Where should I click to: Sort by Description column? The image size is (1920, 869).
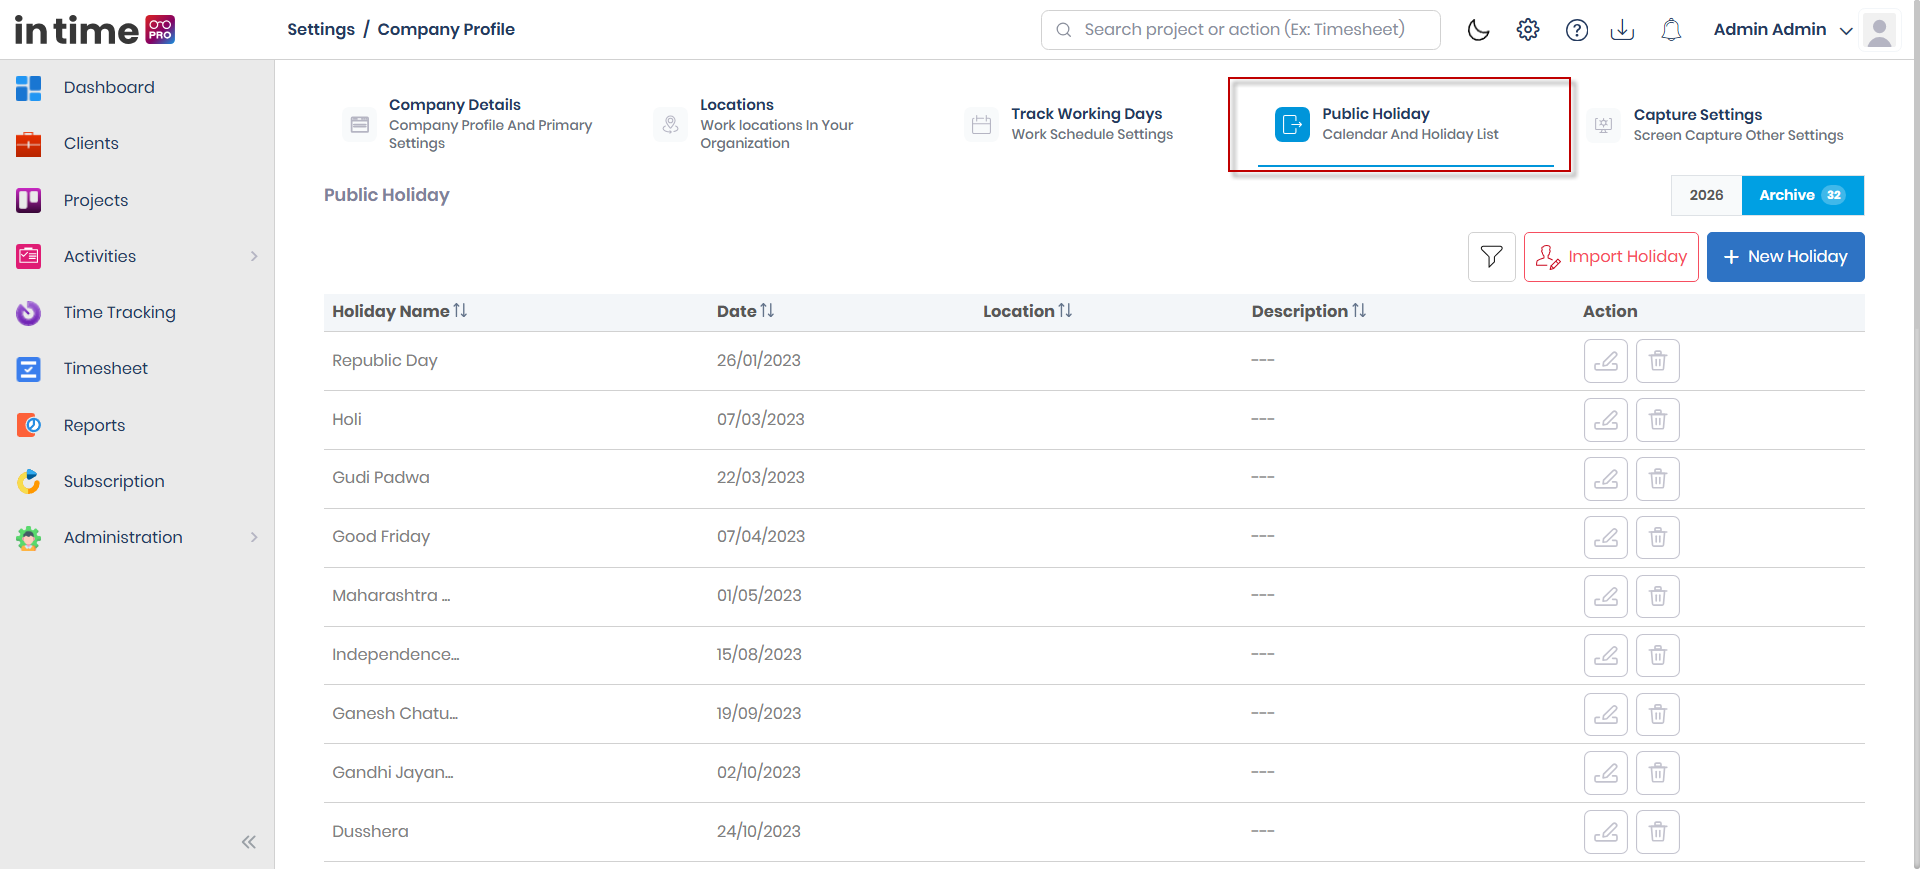click(x=1308, y=311)
